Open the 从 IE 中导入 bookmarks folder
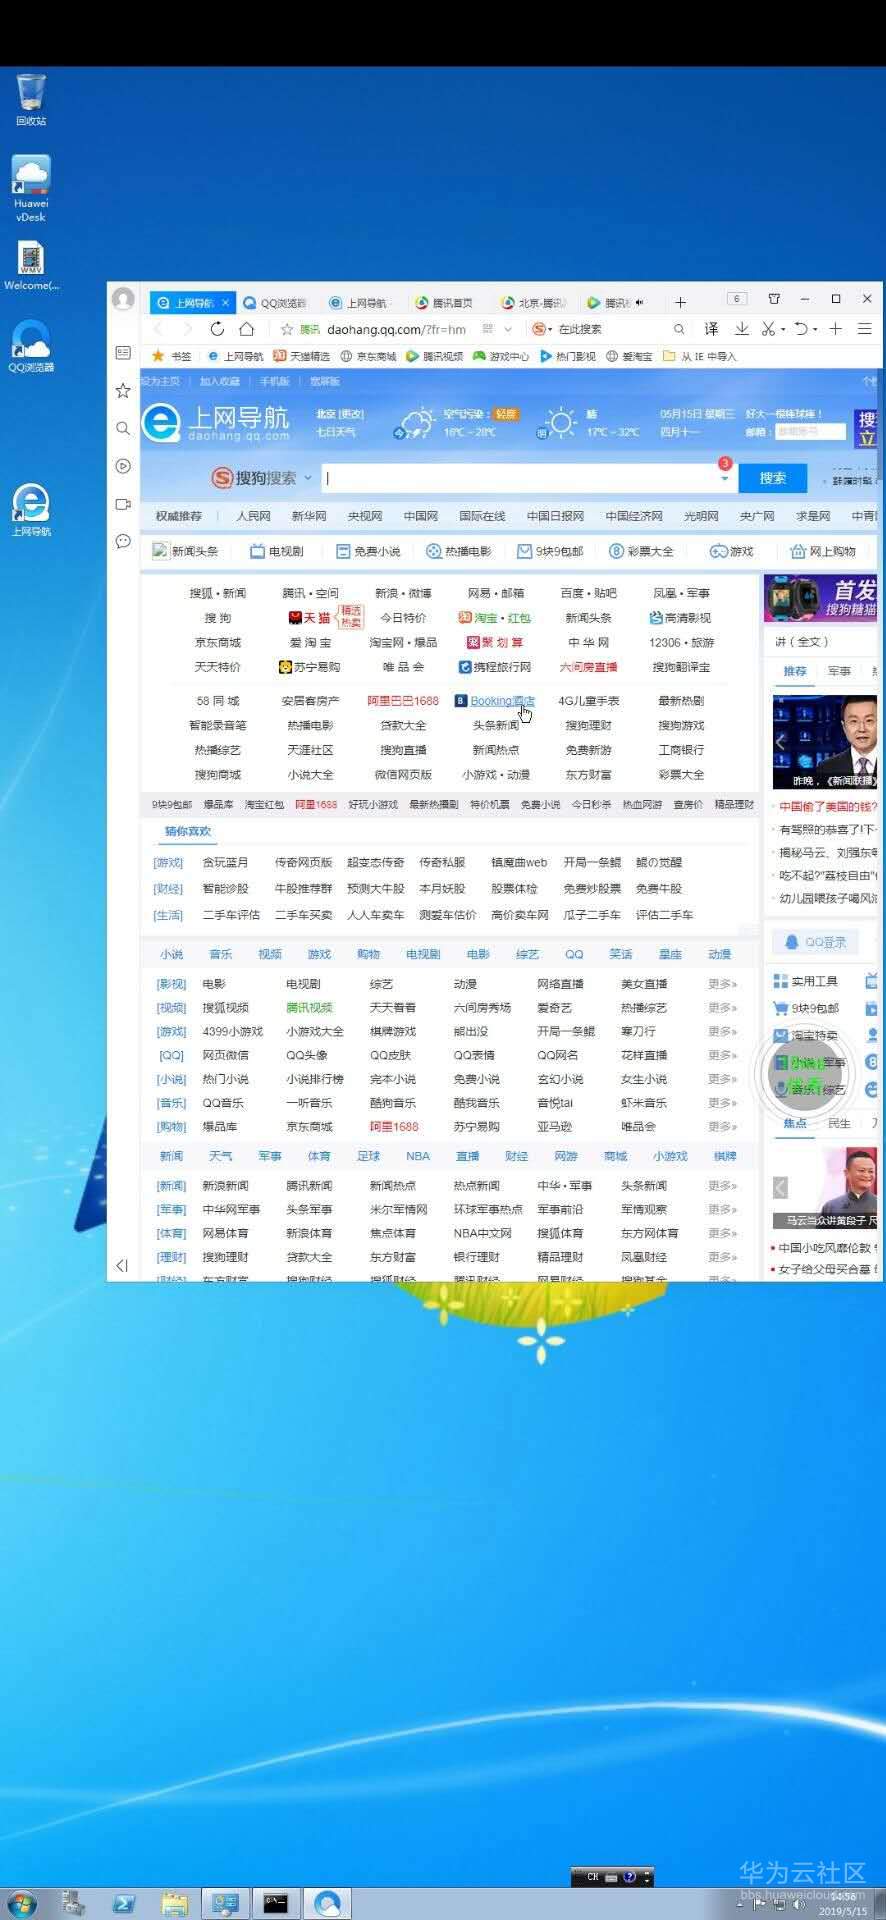Image resolution: width=886 pixels, height=1920 pixels. point(699,356)
